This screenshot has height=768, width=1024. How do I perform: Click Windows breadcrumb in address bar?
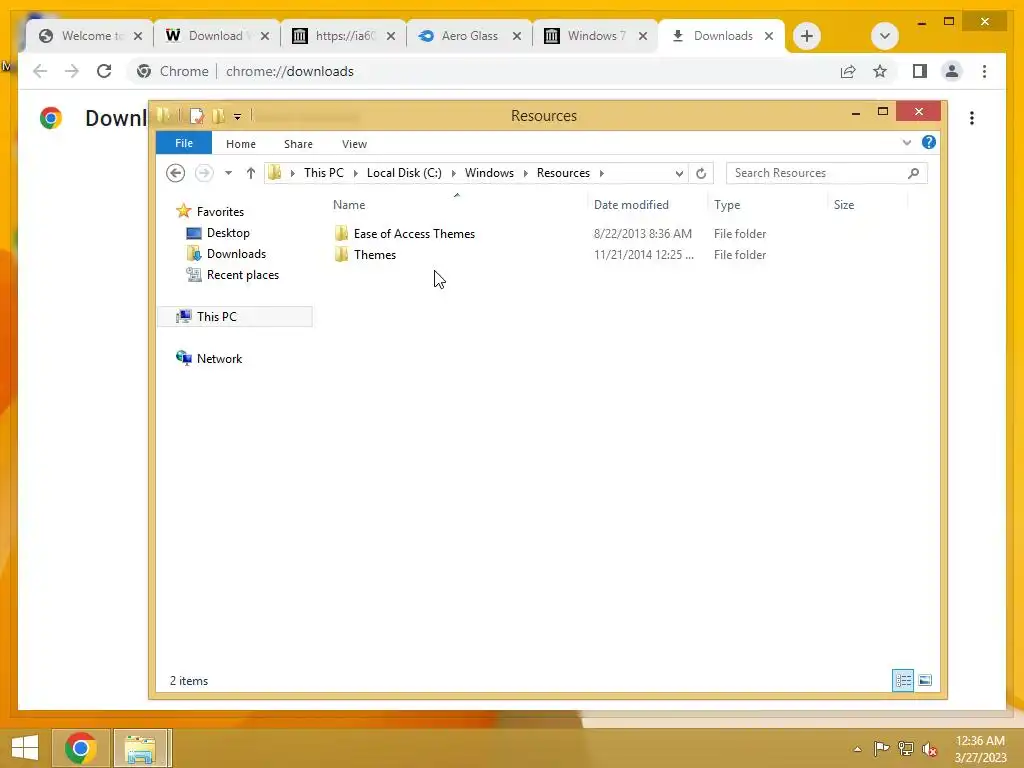coord(489,173)
